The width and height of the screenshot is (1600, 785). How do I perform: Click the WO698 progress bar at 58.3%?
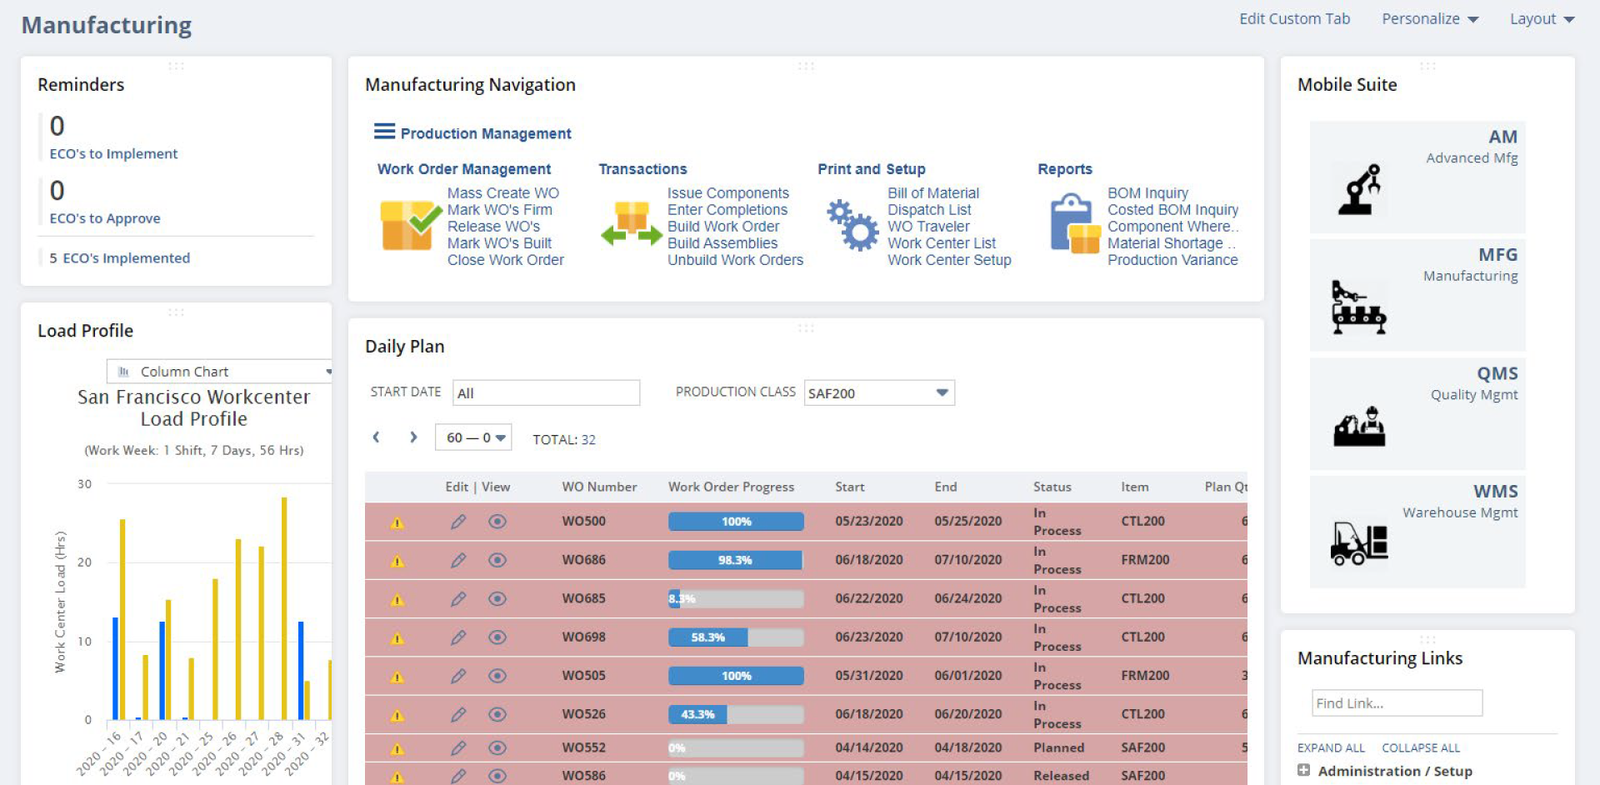point(735,637)
